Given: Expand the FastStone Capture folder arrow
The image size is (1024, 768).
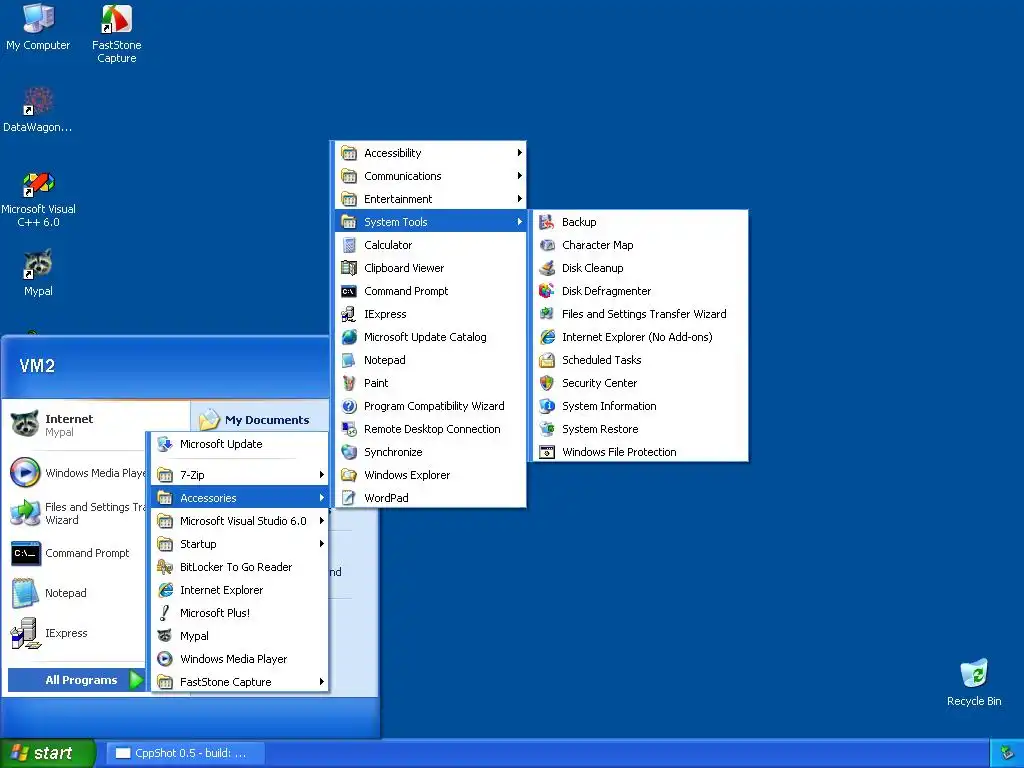Looking at the screenshot, I should 321,682.
